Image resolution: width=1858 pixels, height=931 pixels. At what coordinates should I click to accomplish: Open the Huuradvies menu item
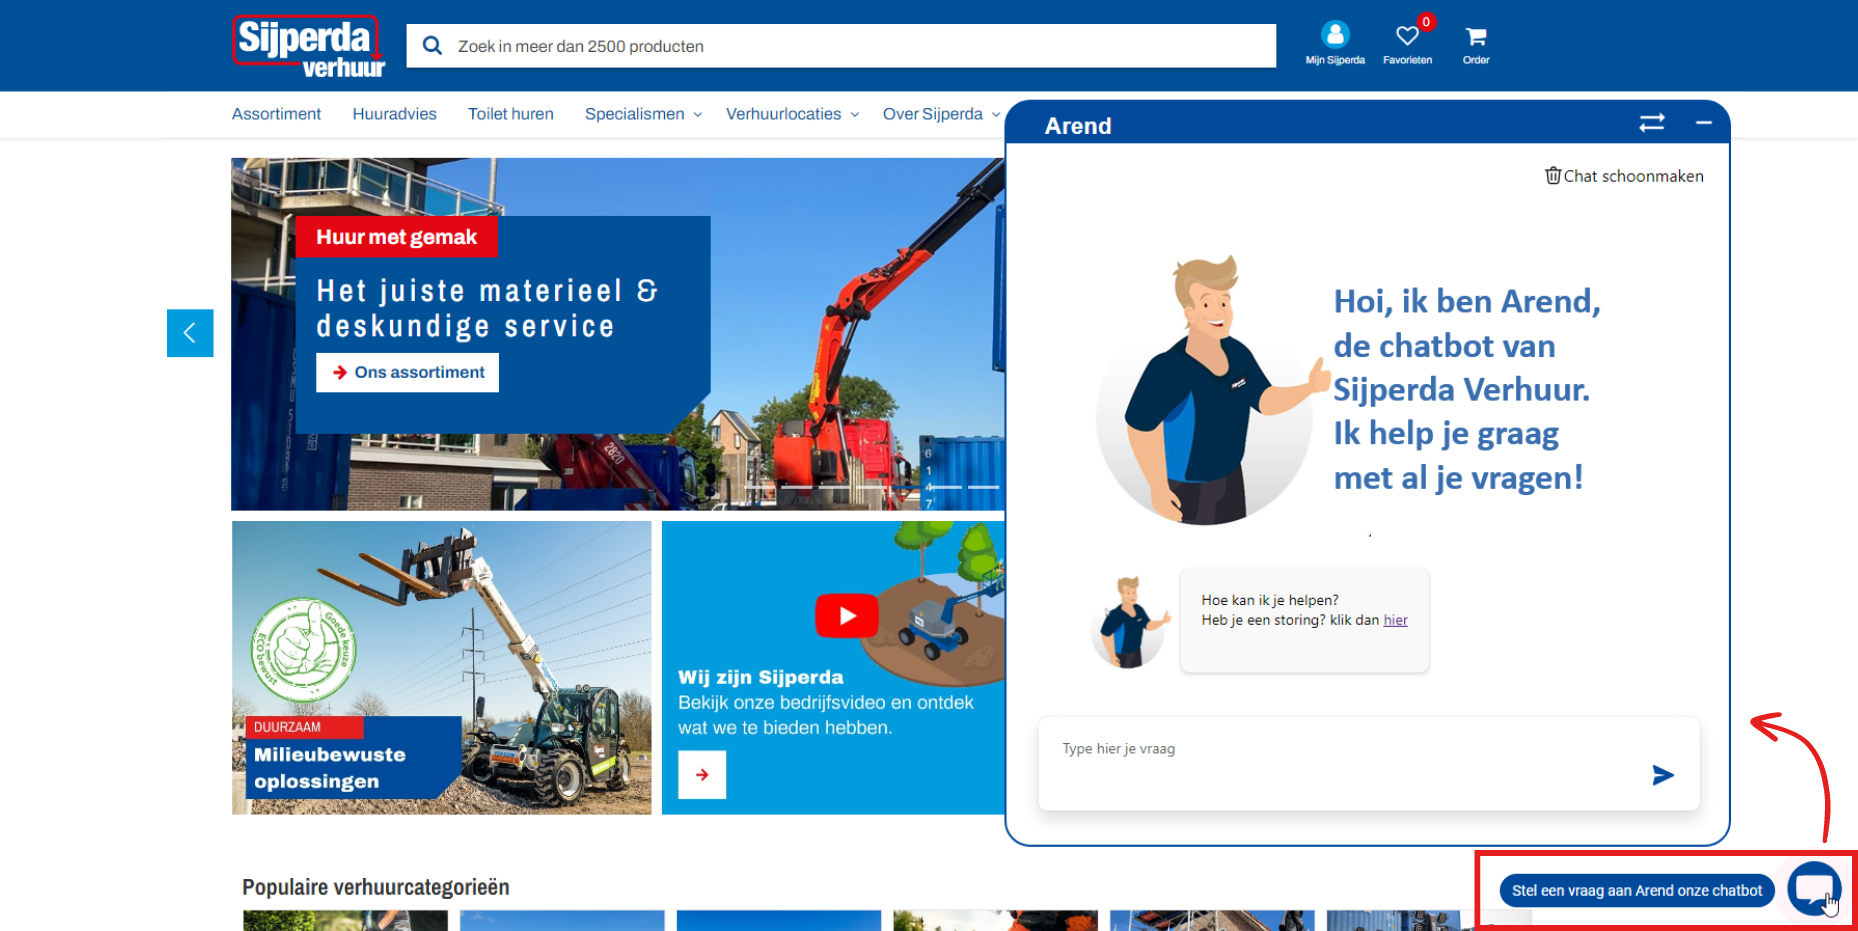(394, 114)
